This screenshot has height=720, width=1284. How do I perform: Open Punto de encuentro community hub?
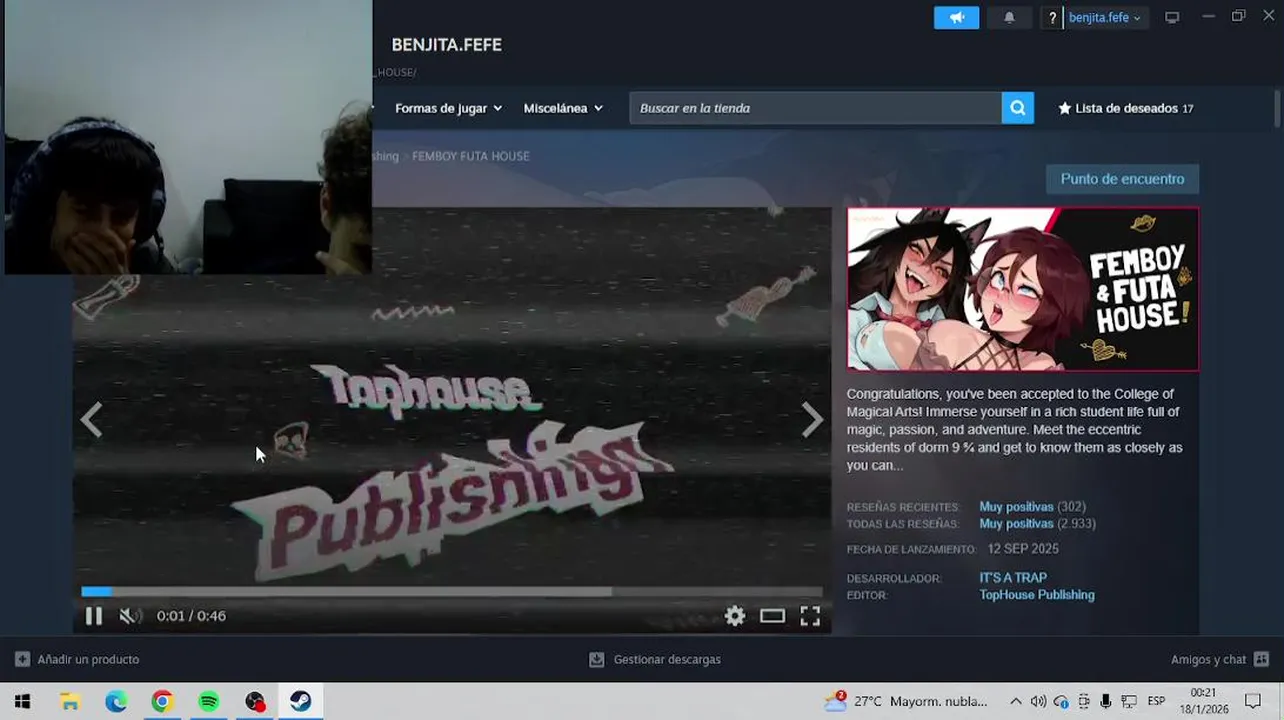point(1122,179)
